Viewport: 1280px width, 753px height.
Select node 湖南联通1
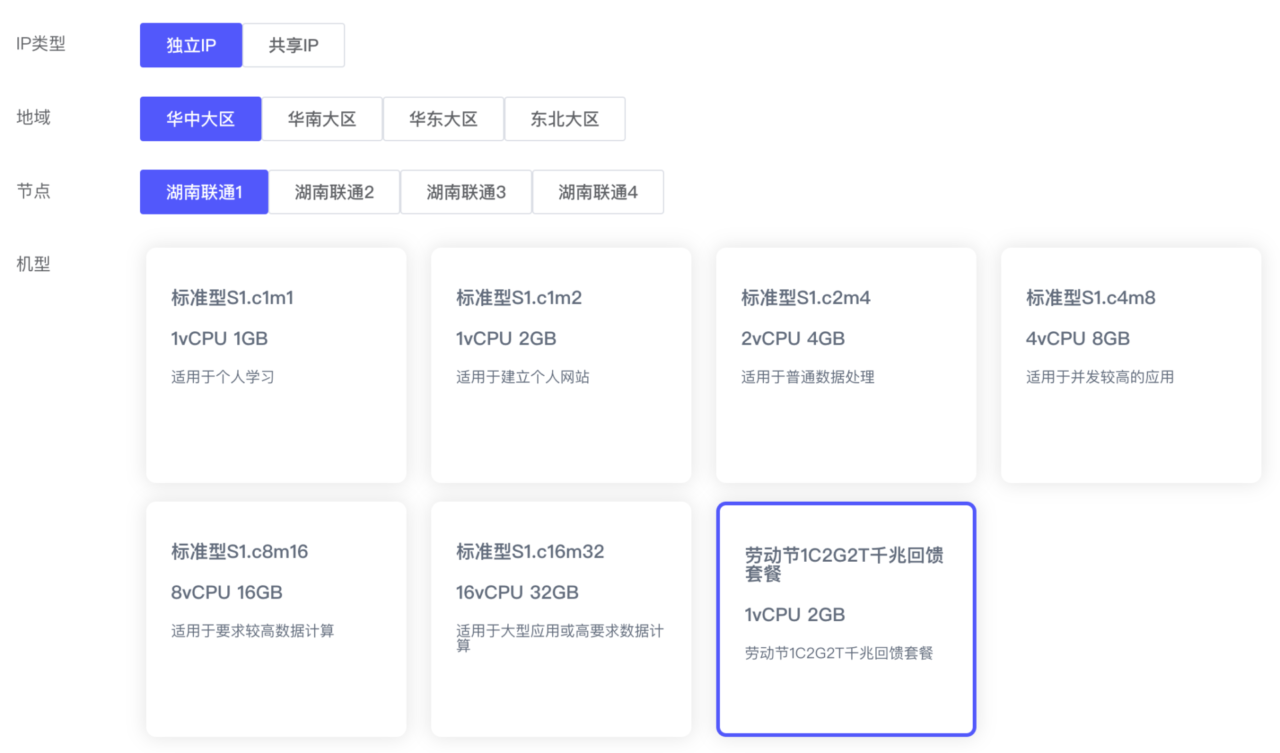(x=204, y=192)
